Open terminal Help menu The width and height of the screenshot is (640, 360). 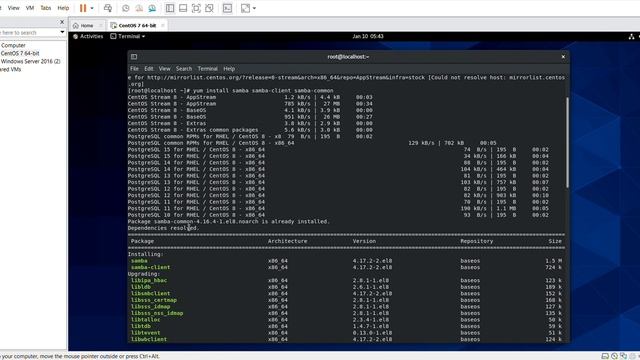pos(229,69)
